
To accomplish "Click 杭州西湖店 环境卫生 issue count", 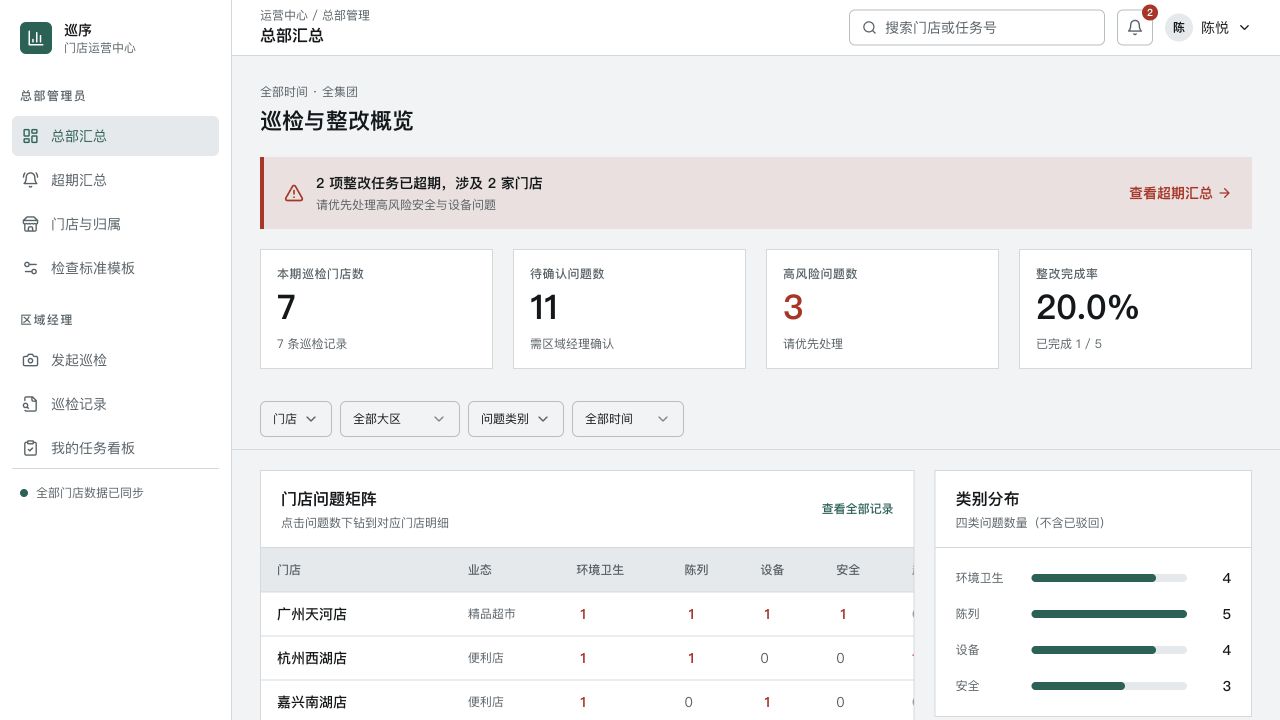I will pos(583,658).
